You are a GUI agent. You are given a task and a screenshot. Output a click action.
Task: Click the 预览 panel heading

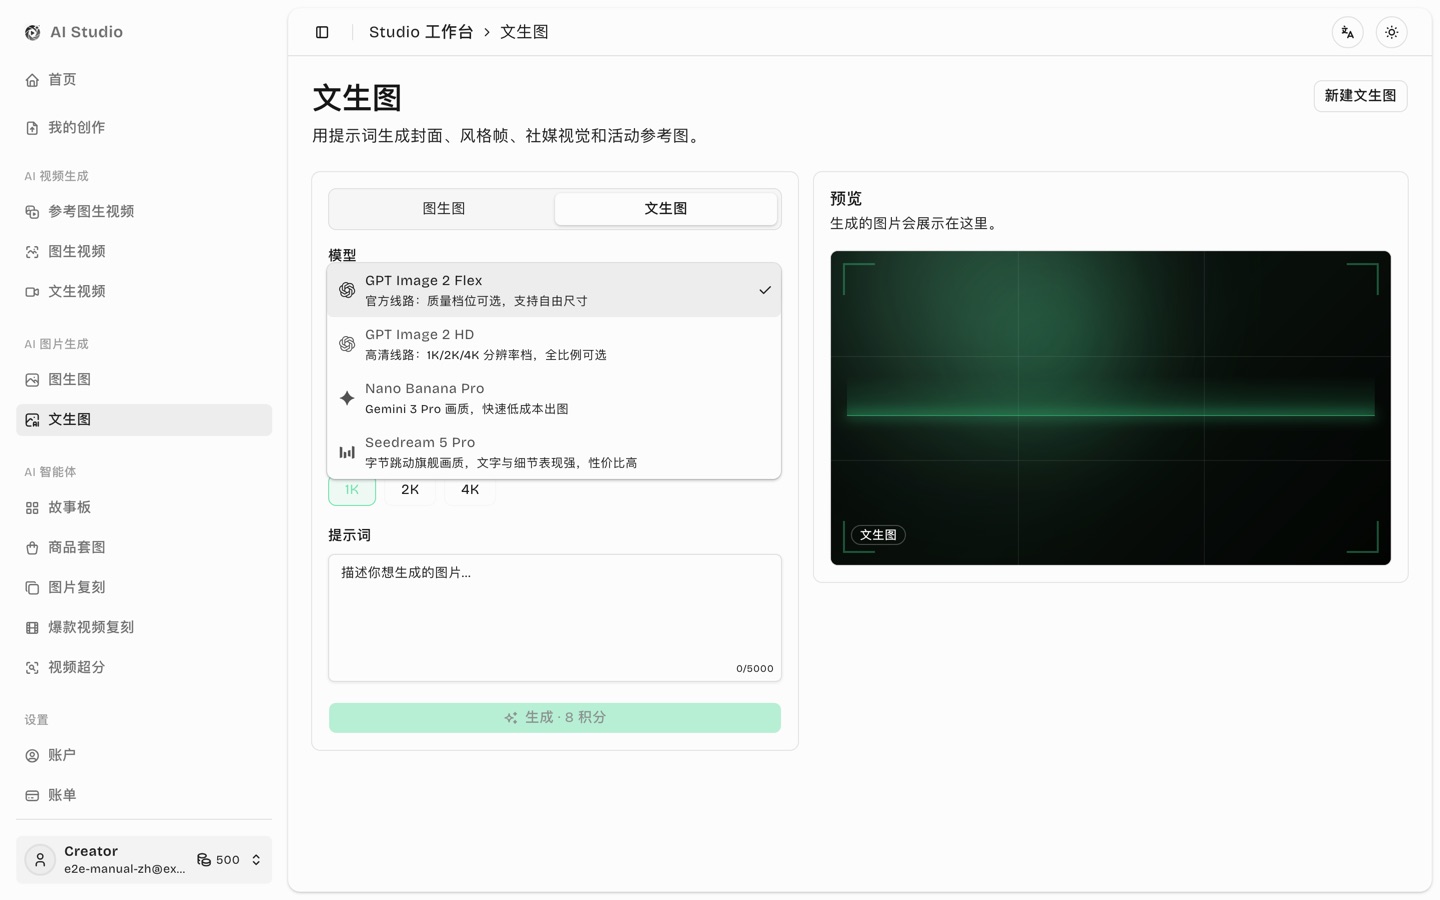846,199
